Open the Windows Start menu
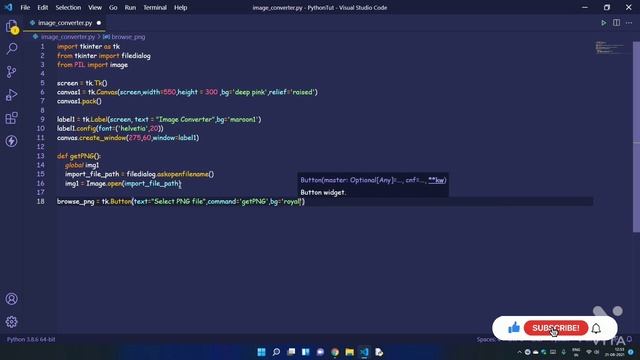Viewport: 640px width, 360px height. [x=261, y=352]
